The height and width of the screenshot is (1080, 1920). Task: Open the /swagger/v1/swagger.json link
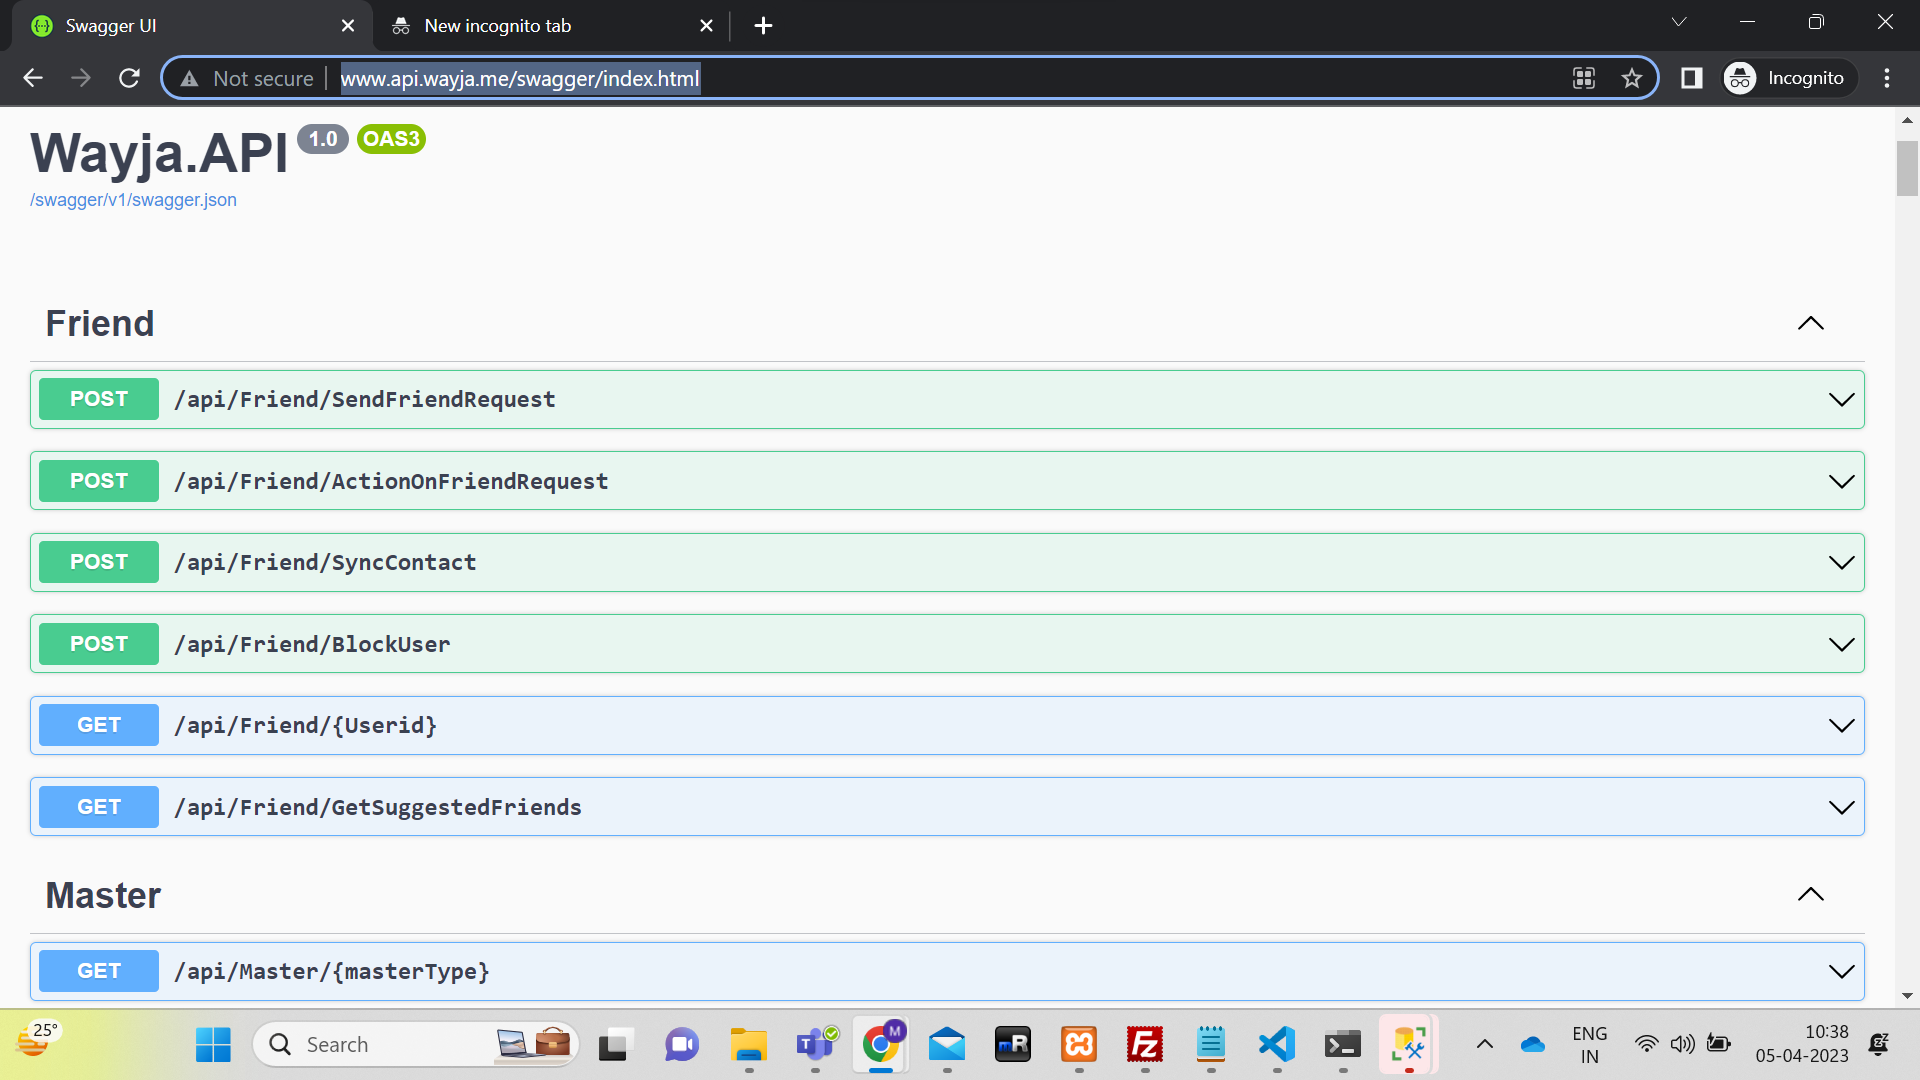(x=133, y=200)
